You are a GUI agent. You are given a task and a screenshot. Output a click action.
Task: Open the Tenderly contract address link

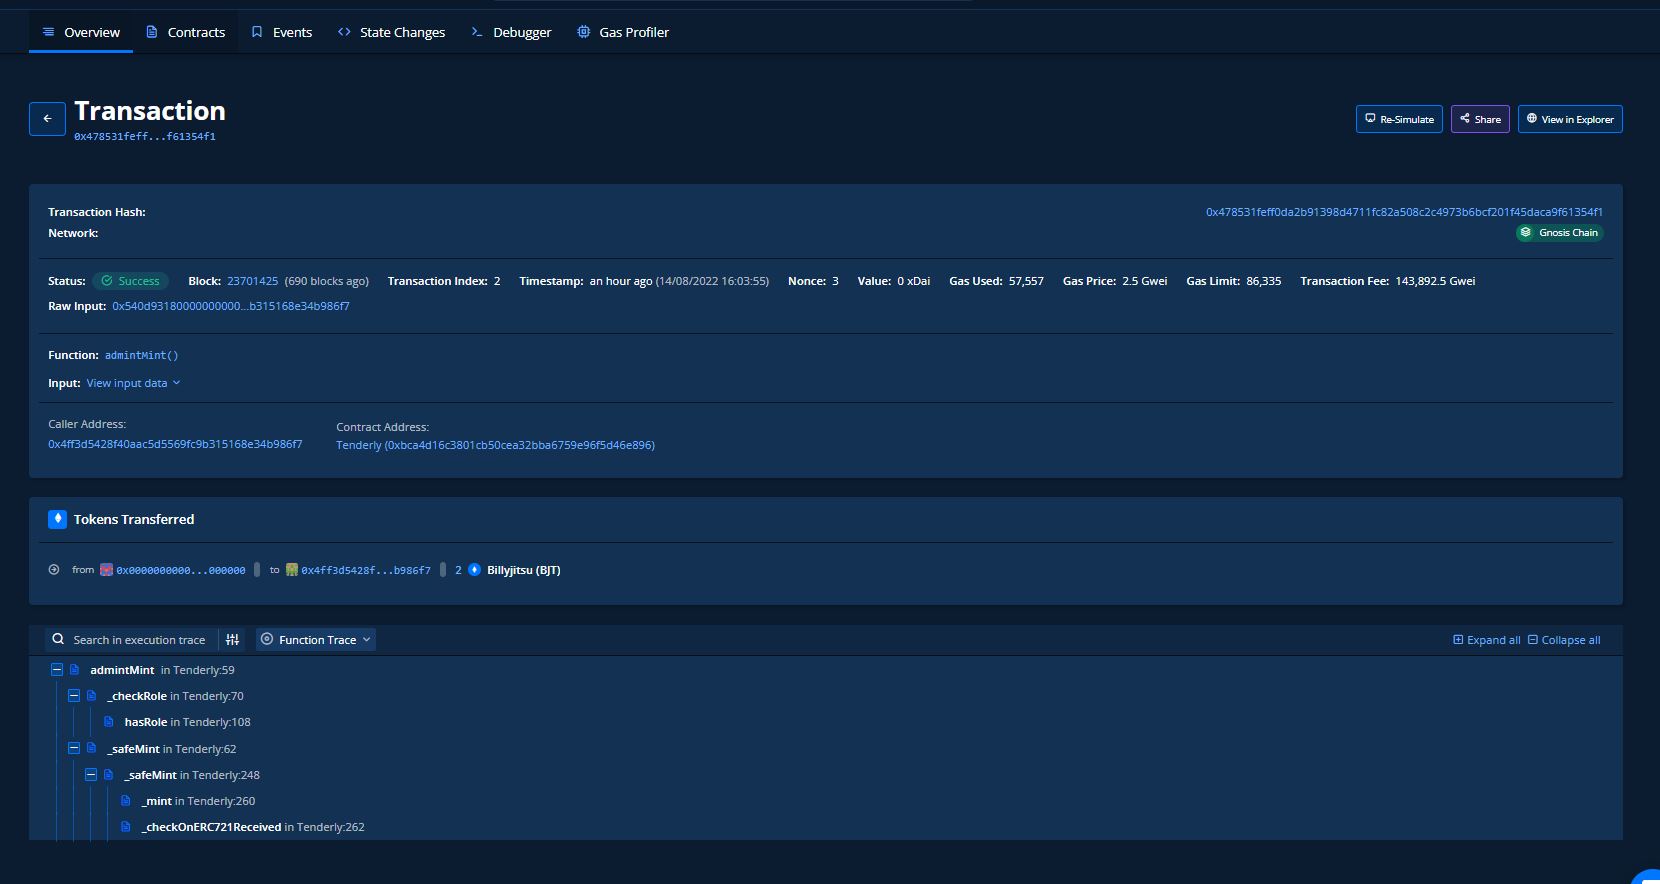tap(495, 445)
